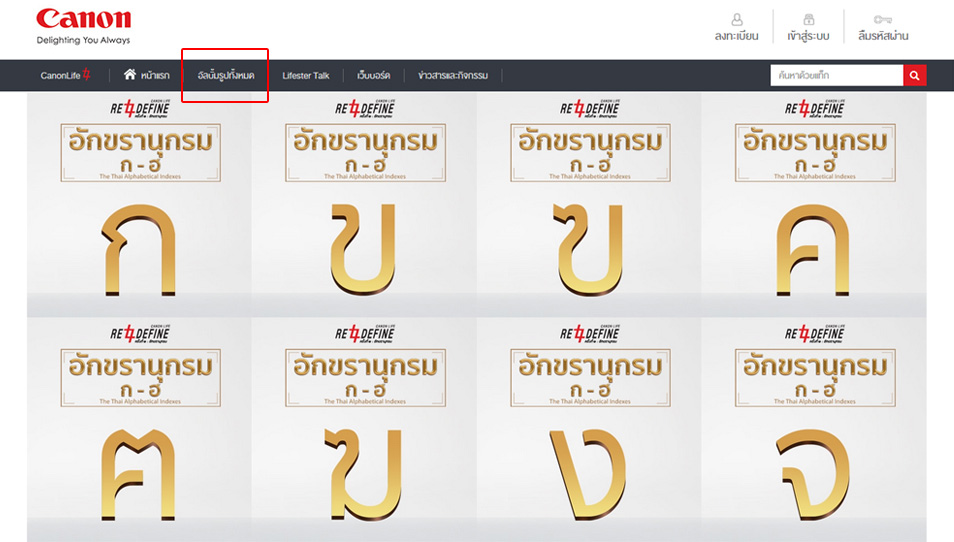This screenshot has width=954, height=542.
Task: Click the login padlock icon (เข้าสู่ระบบ)
Action: (809, 19)
